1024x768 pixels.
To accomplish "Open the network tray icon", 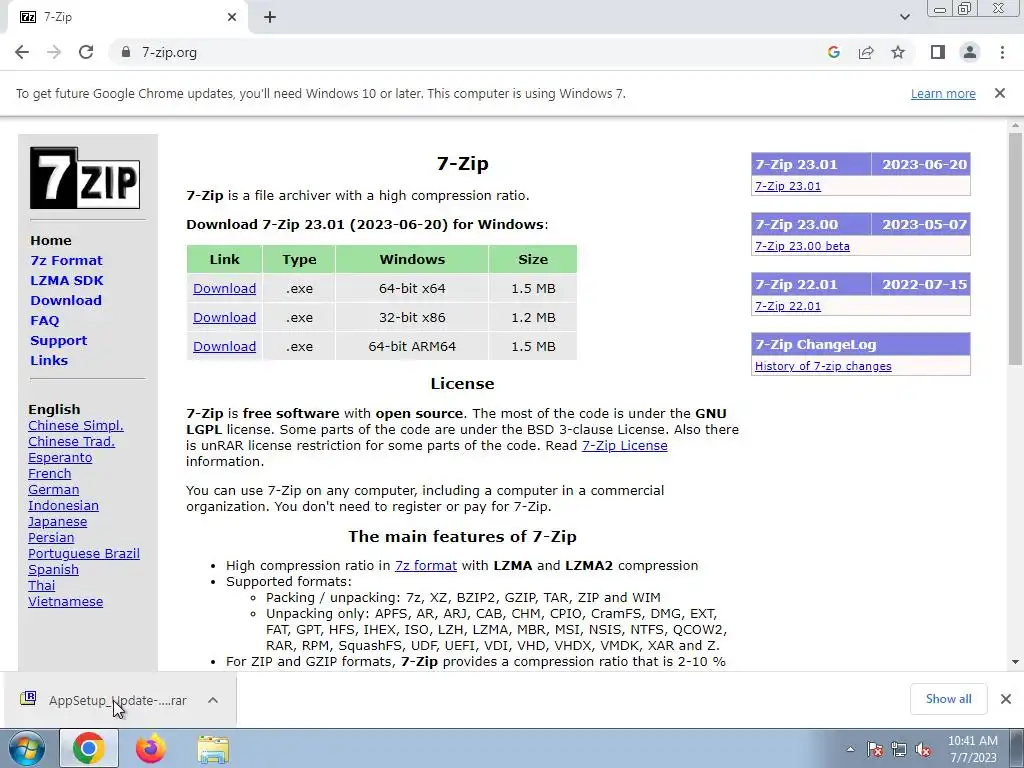I will [x=899, y=749].
